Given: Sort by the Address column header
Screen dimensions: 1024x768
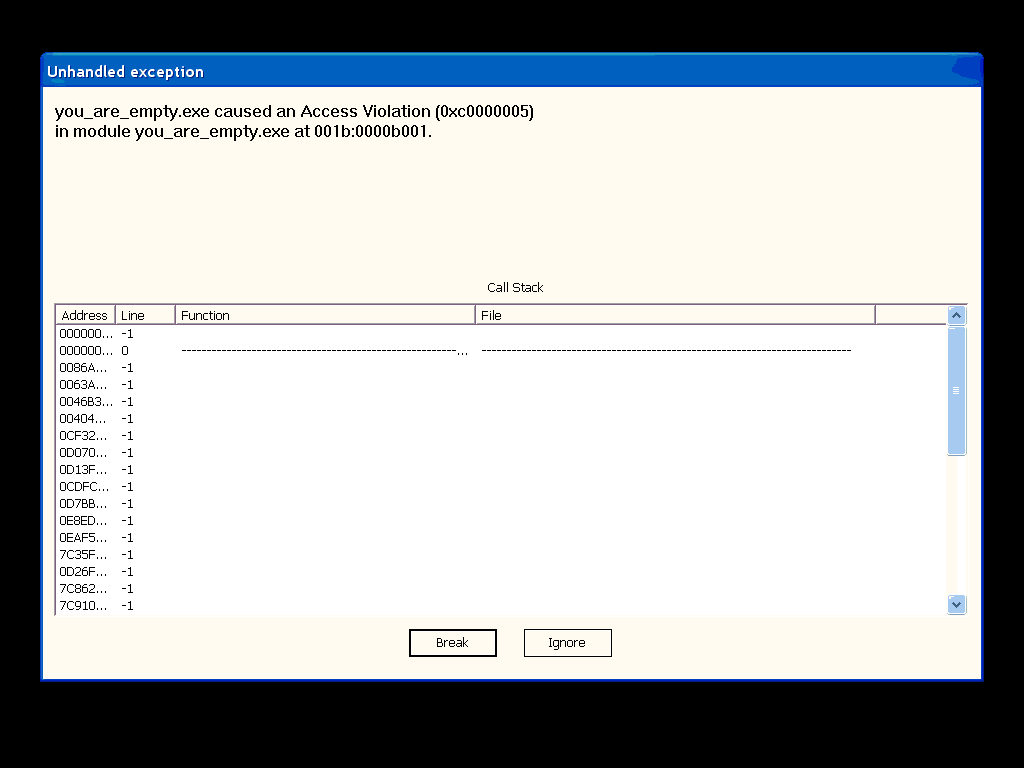Looking at the screenshot, I should (85, 315).
